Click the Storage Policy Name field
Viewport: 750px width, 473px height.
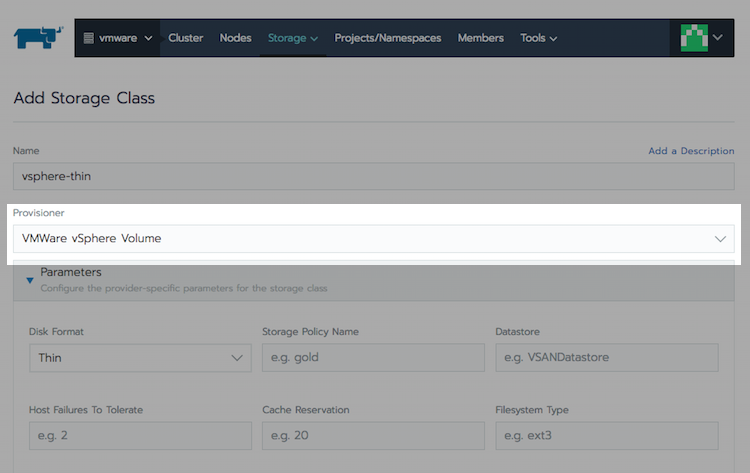tap(373, 358)
